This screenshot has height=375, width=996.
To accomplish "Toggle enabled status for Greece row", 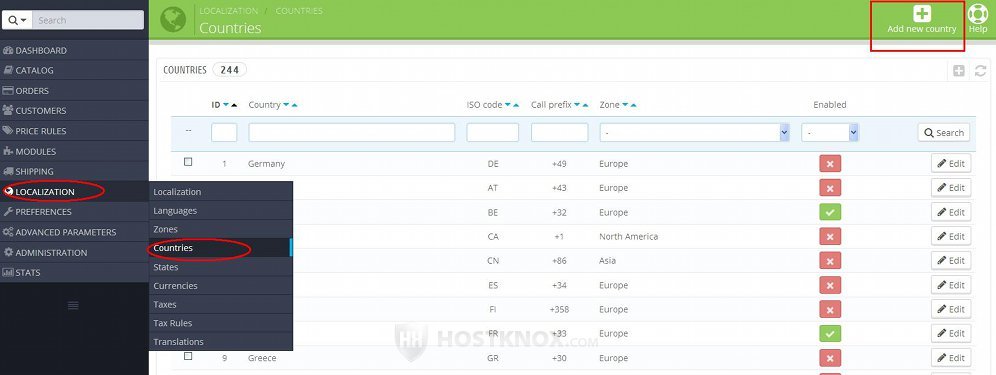I will click(830, 358).
